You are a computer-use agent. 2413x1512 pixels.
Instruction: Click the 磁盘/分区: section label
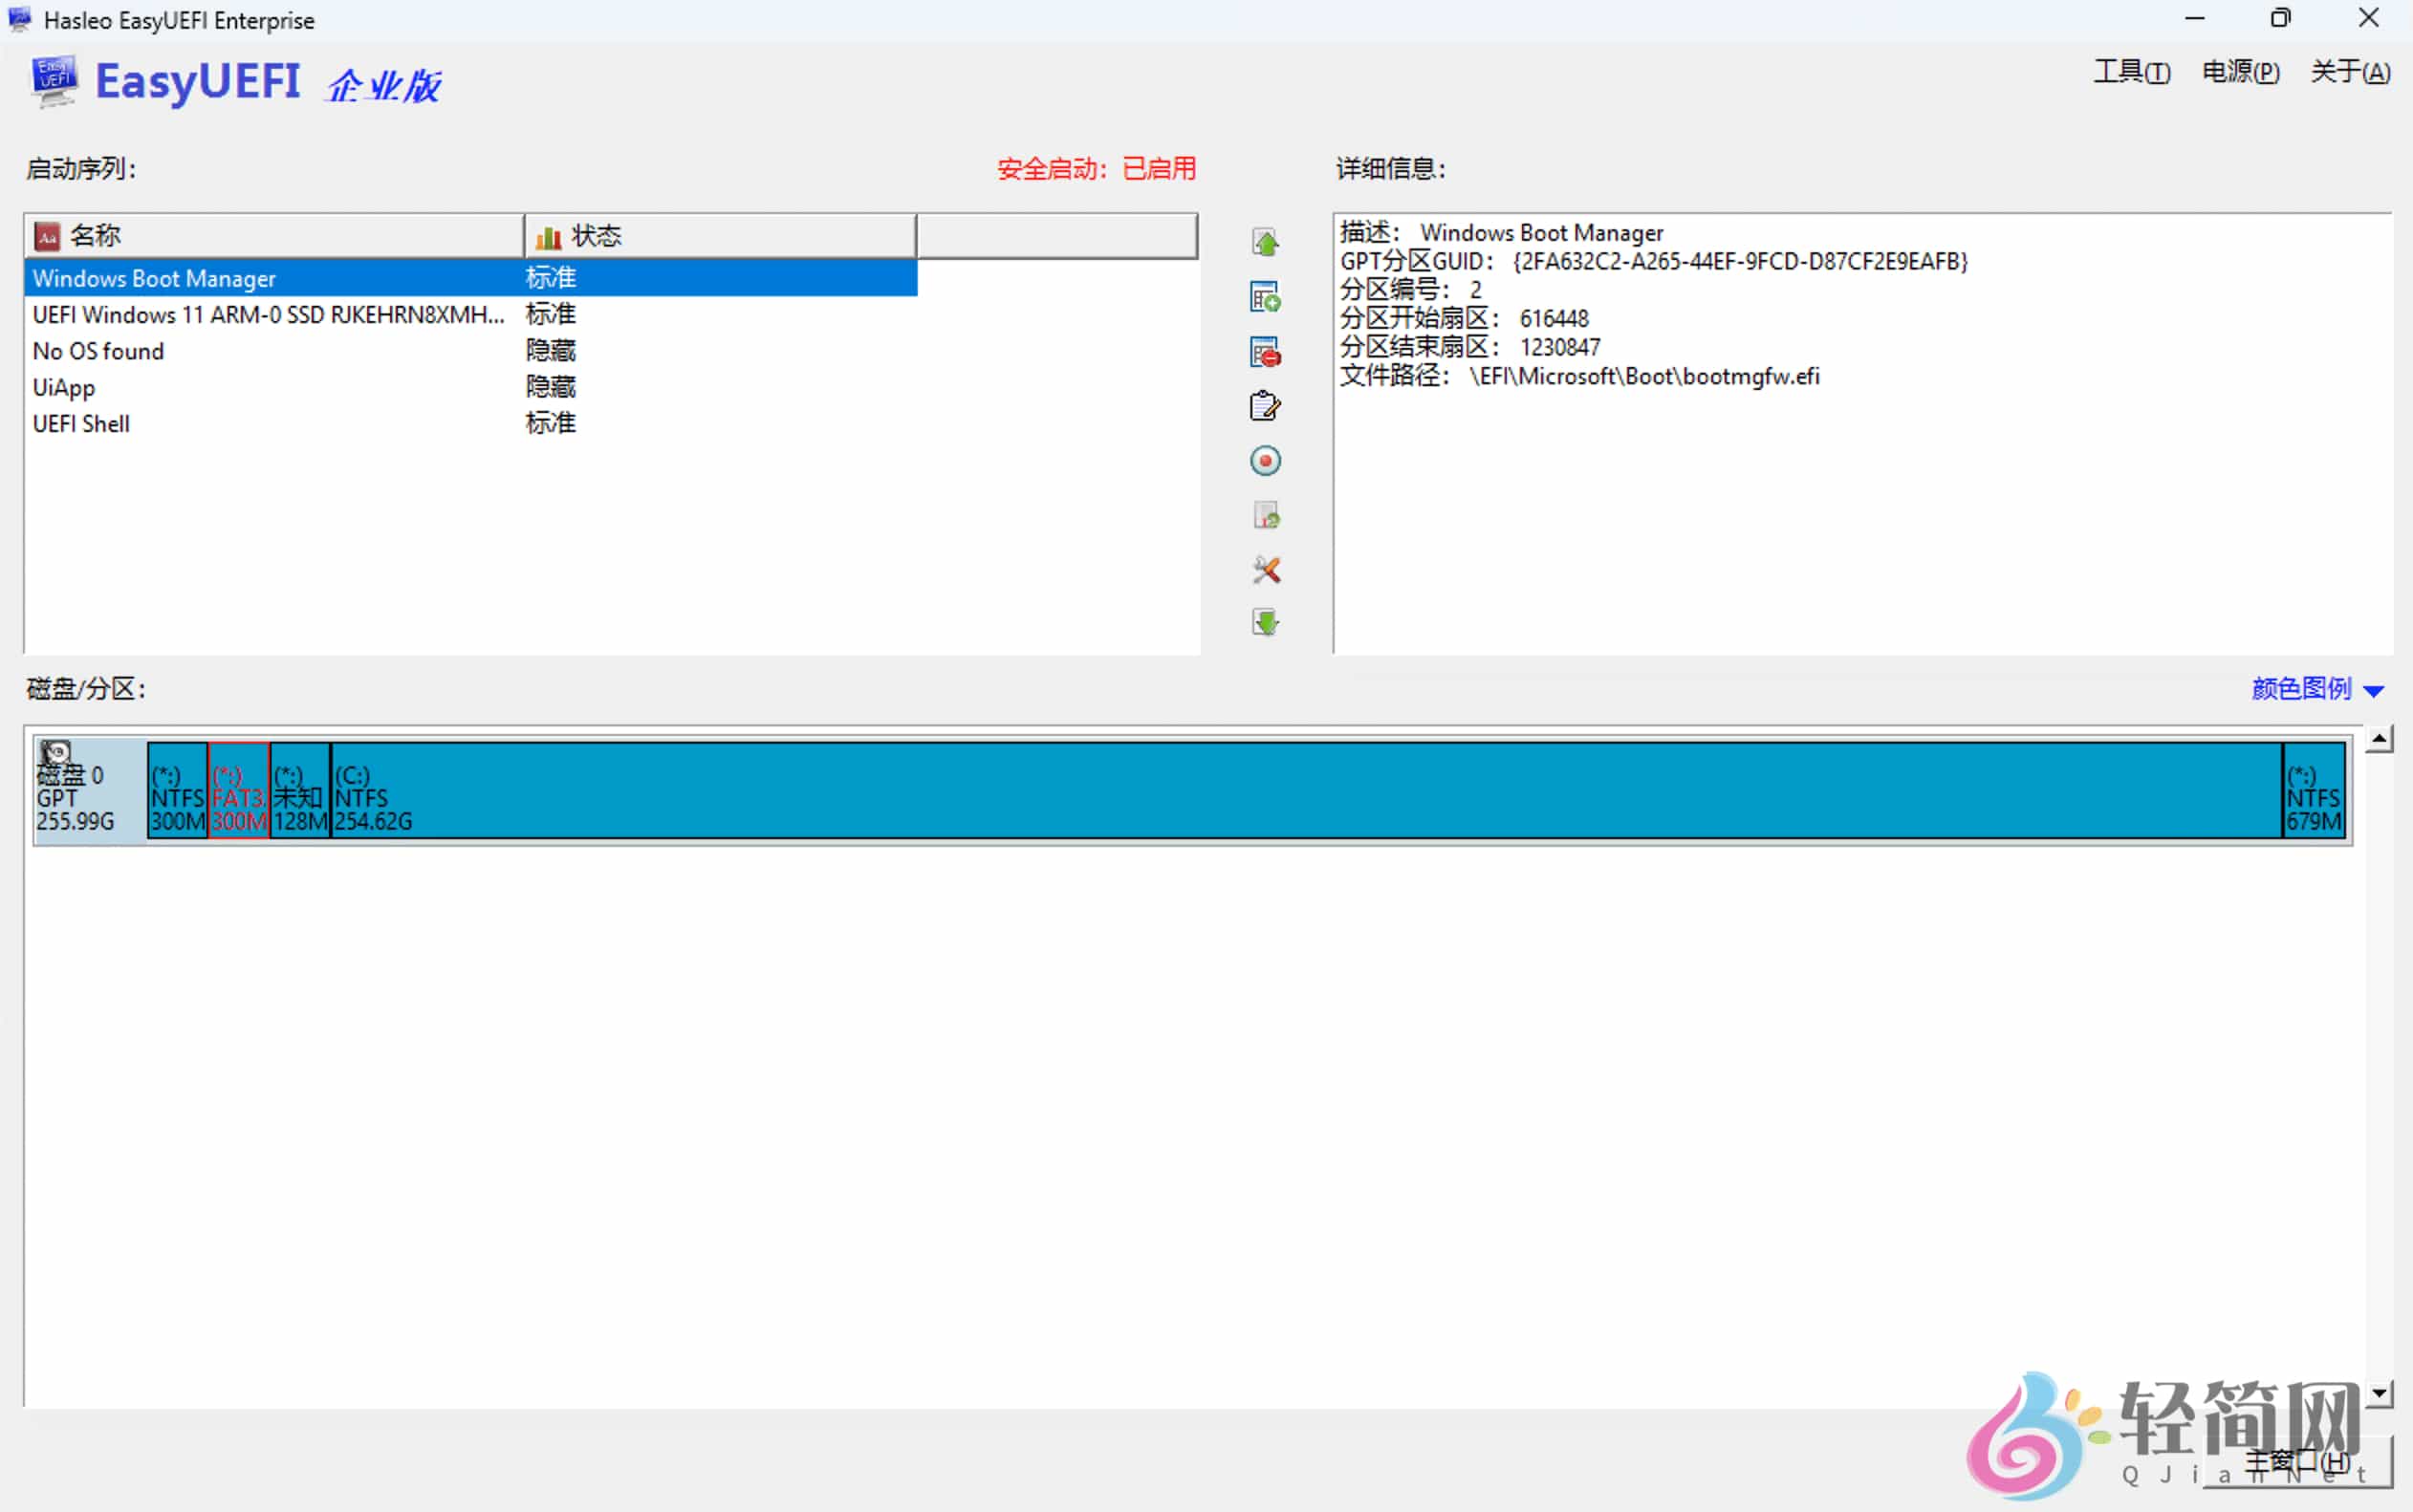[x=86, y=689]
